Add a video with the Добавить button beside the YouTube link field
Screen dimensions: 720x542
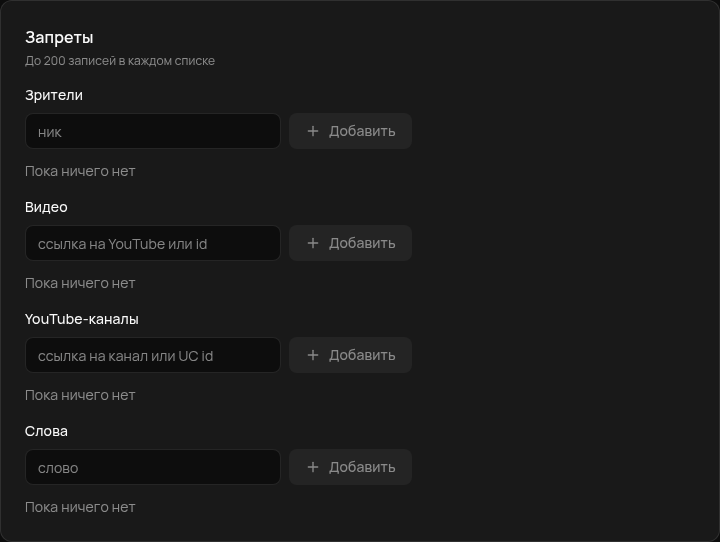(x=350, y=243)
